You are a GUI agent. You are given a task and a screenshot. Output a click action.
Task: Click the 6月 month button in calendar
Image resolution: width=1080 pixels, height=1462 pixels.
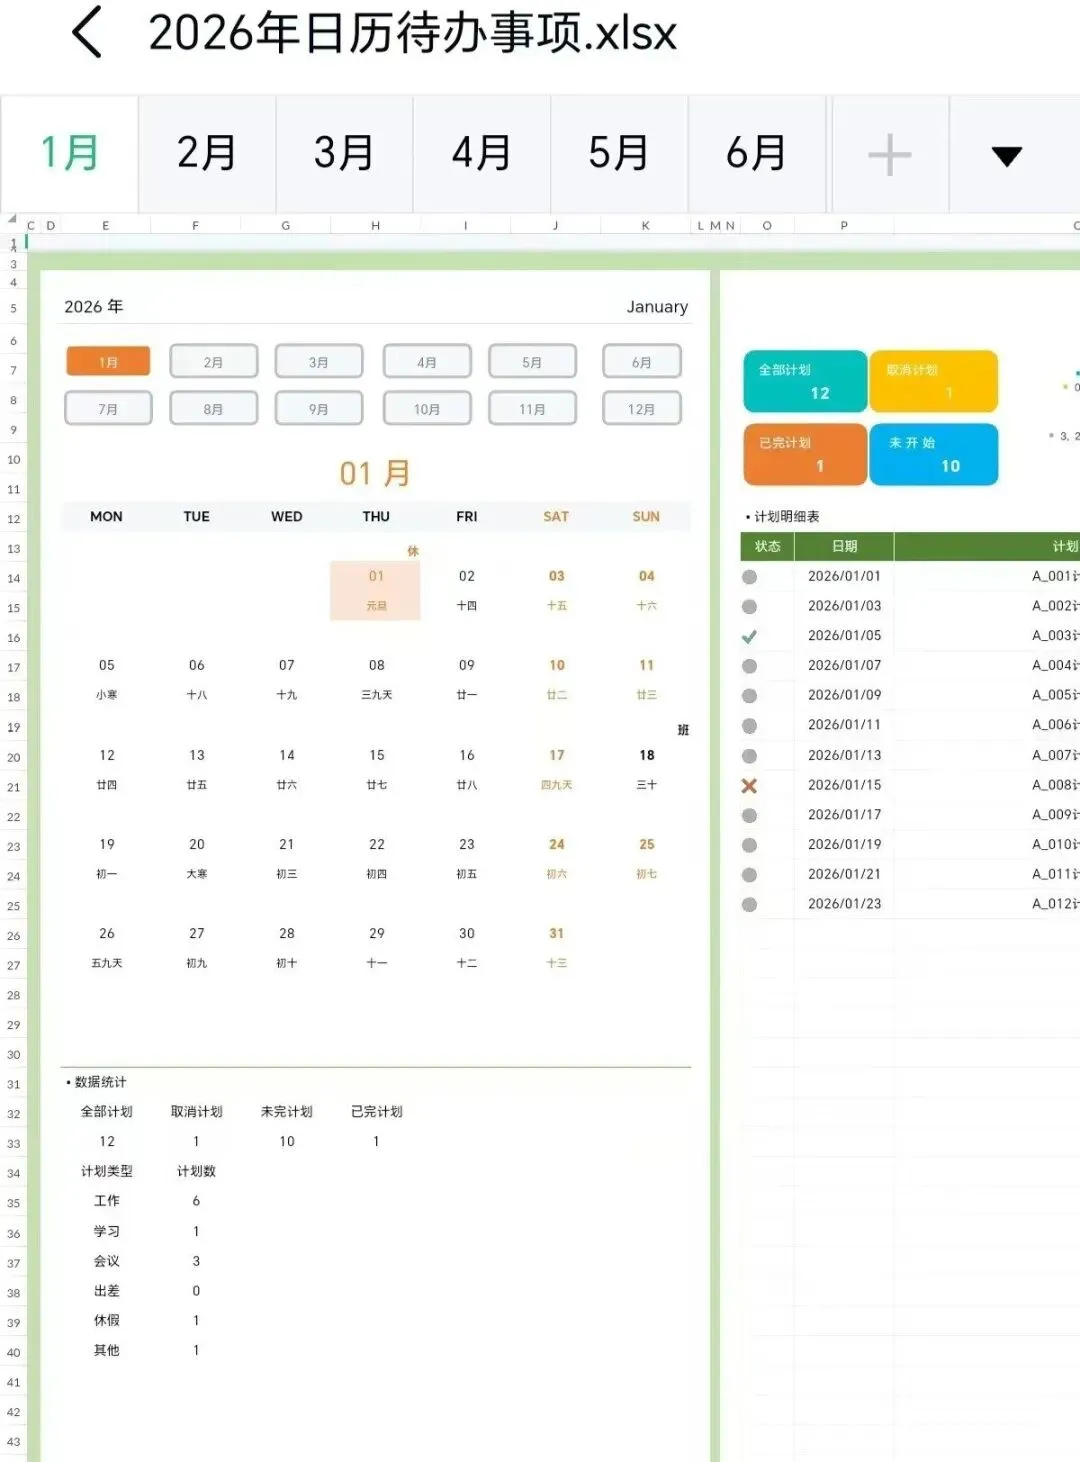(642, 361)
